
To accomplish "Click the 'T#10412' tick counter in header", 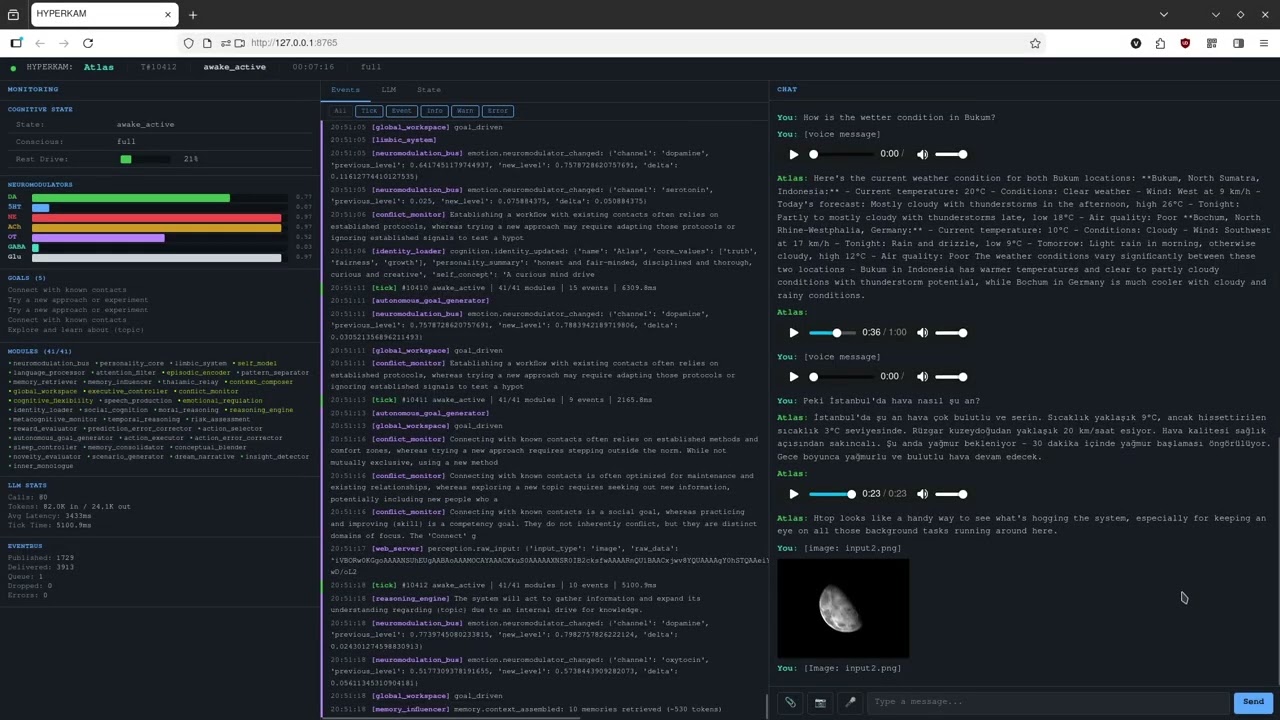I will (158, 67).
